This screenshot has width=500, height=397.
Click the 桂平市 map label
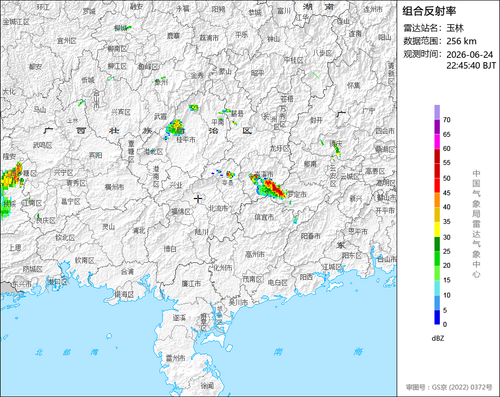pyautogui.click(x=186, y=140)
